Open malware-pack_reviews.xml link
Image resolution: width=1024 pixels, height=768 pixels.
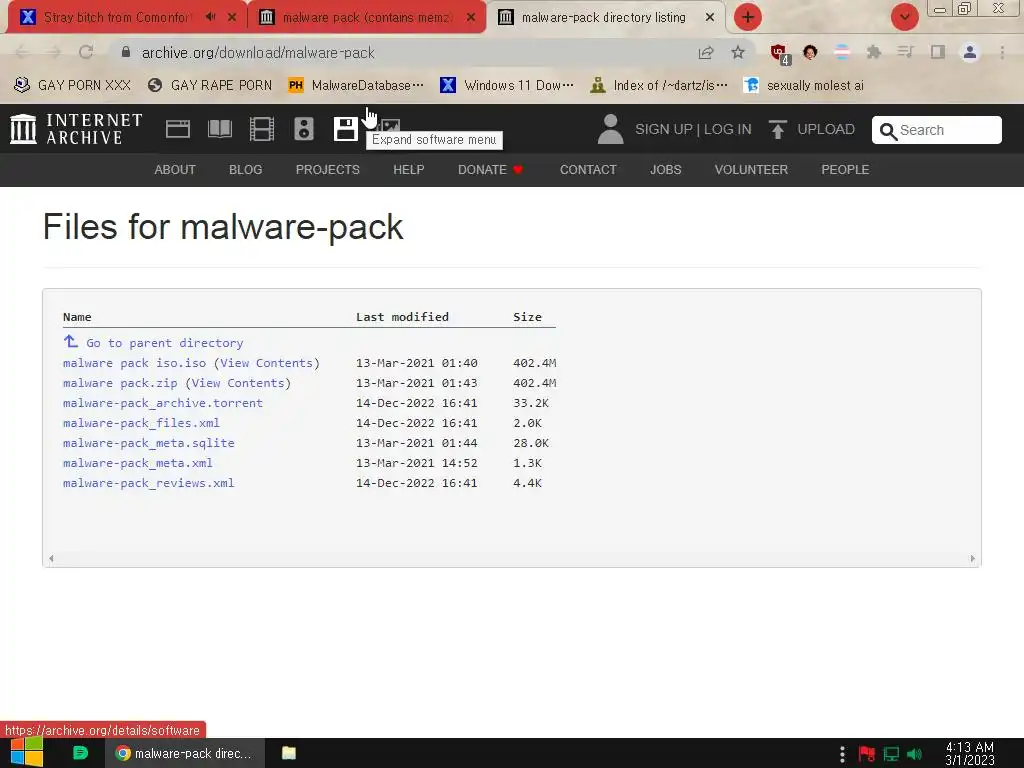148,483
